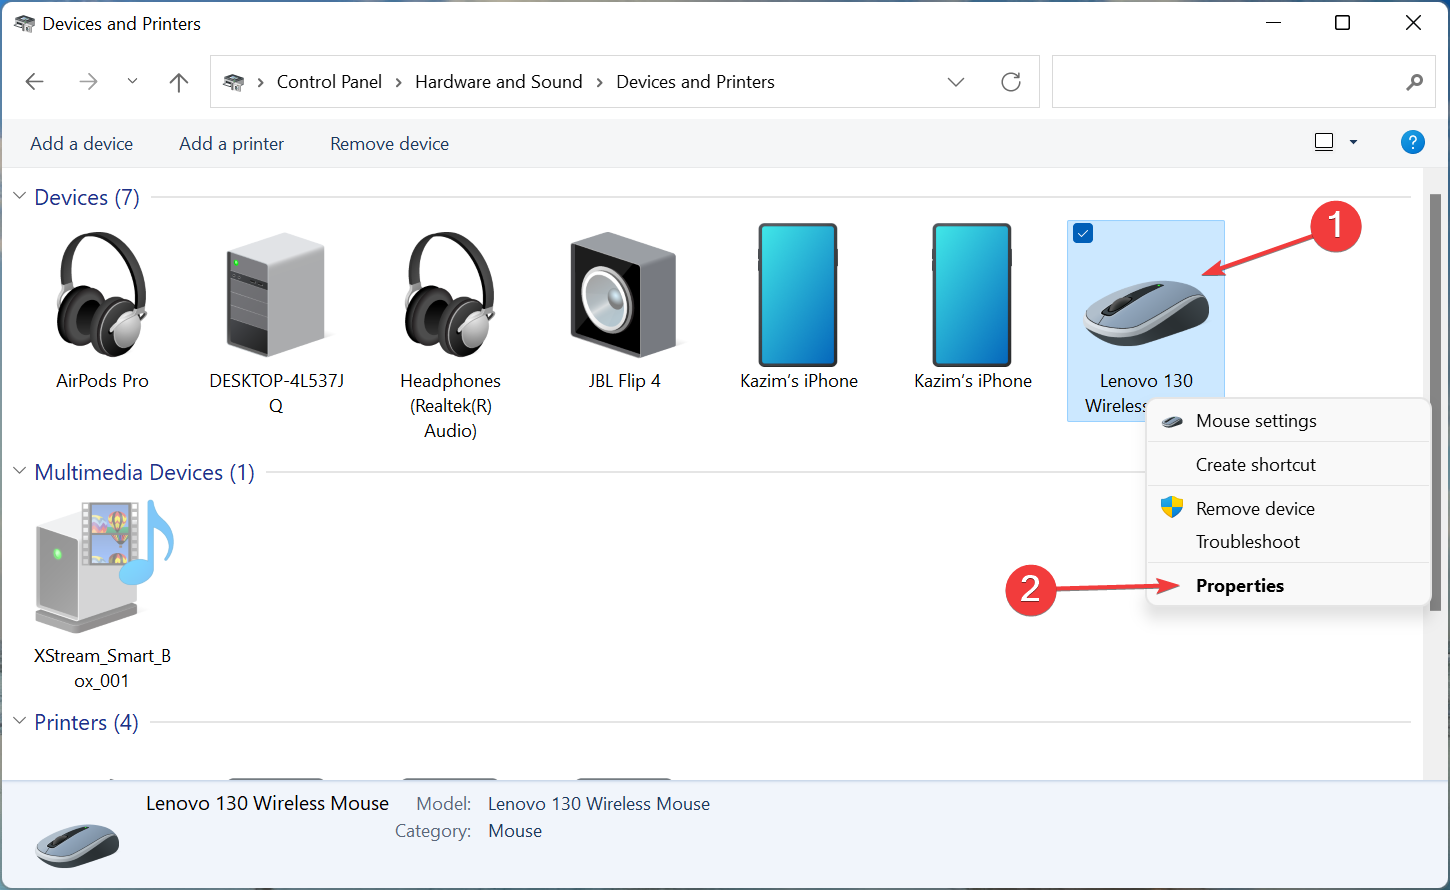The image size is (1450, 890).
Task: Click Remove device in the toolbar
Action: pyautogui.click(x=390, y=144)
